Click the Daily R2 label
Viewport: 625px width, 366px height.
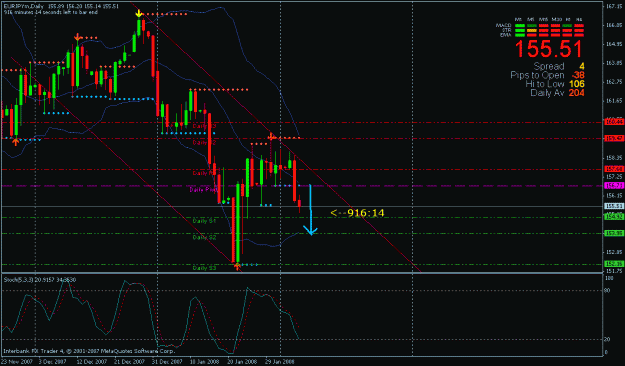204,142
